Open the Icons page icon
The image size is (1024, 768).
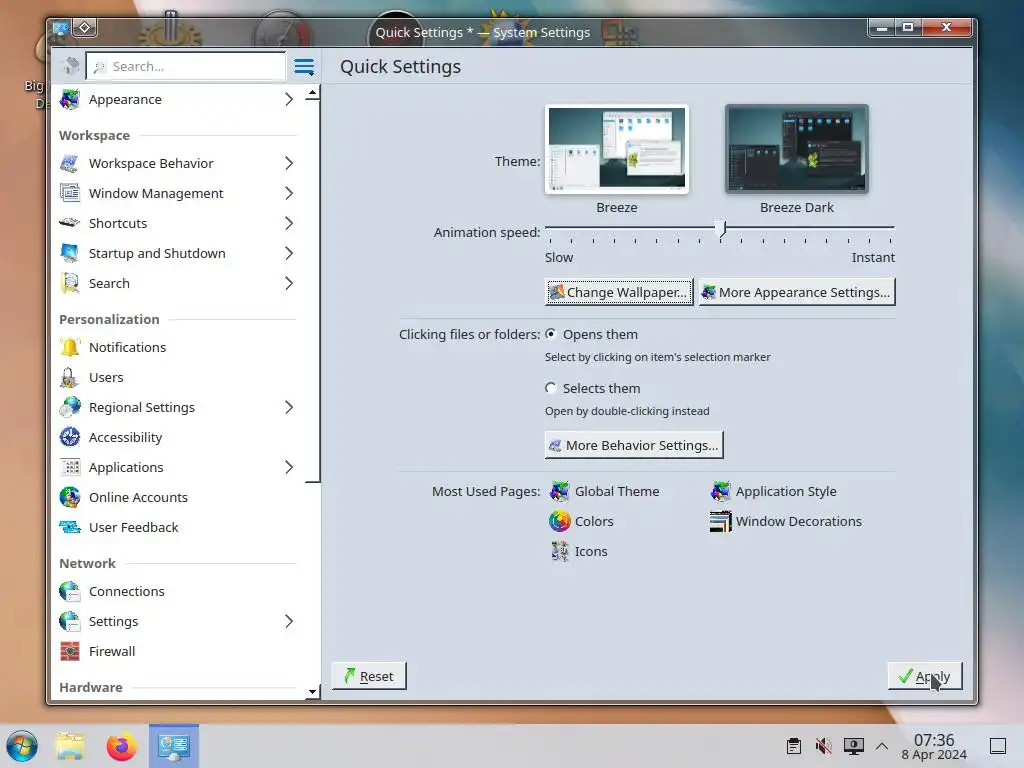[560, 551]
